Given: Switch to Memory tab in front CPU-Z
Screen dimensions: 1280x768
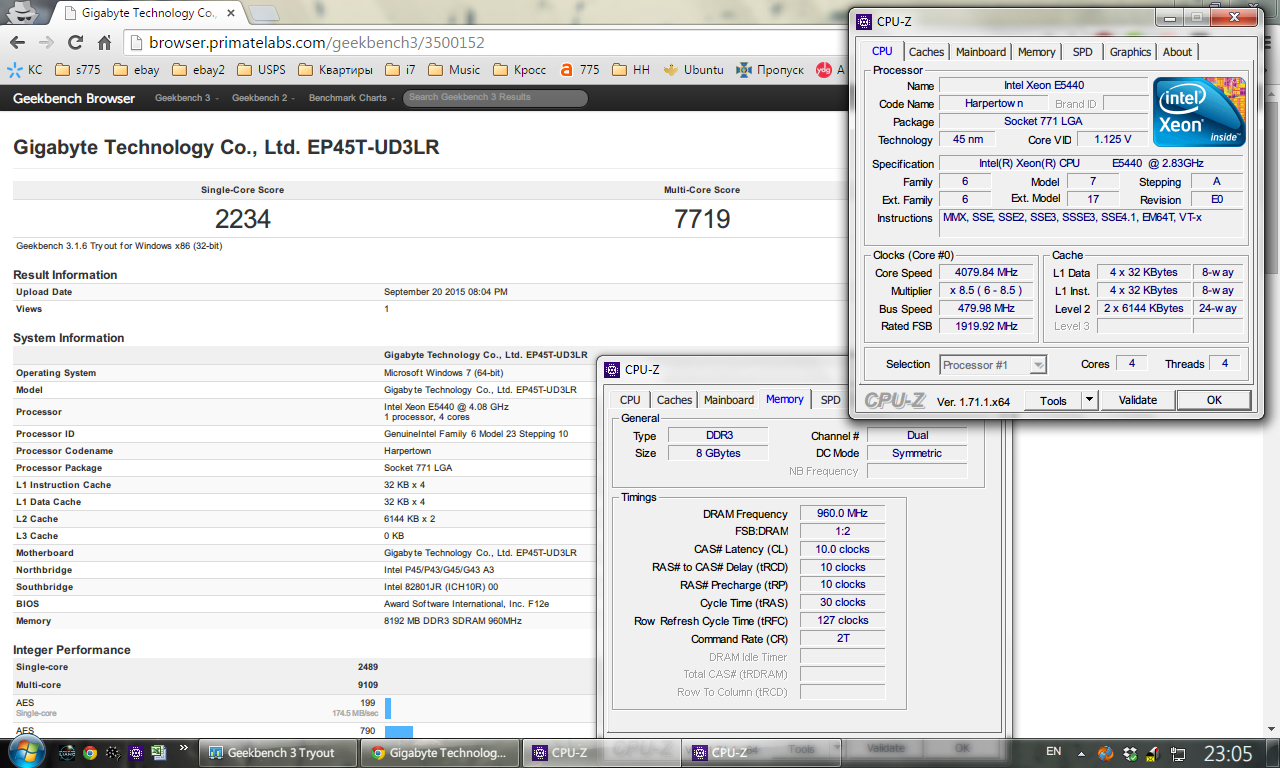Looking at the screenshot, I should click(x=1036, y=52).
